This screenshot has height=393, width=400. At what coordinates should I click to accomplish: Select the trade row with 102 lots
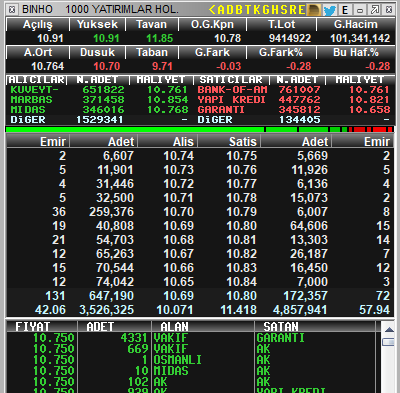[191, 382]
